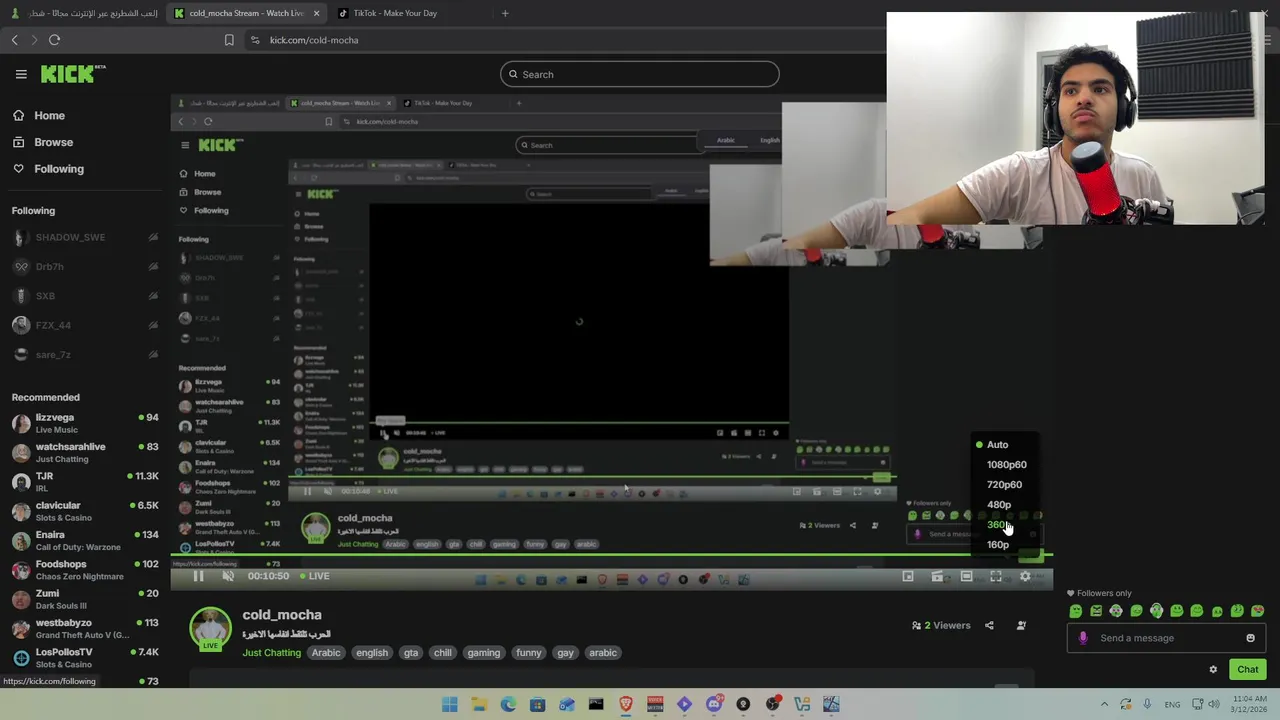
Task: Open File Explorer from taskbar
Action: pyautogui.click(x=479, y=705)
